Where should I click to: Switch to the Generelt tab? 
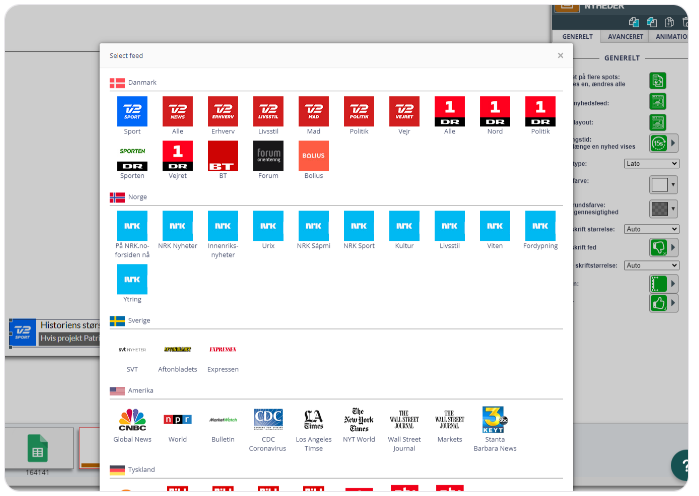coord(577,37)
